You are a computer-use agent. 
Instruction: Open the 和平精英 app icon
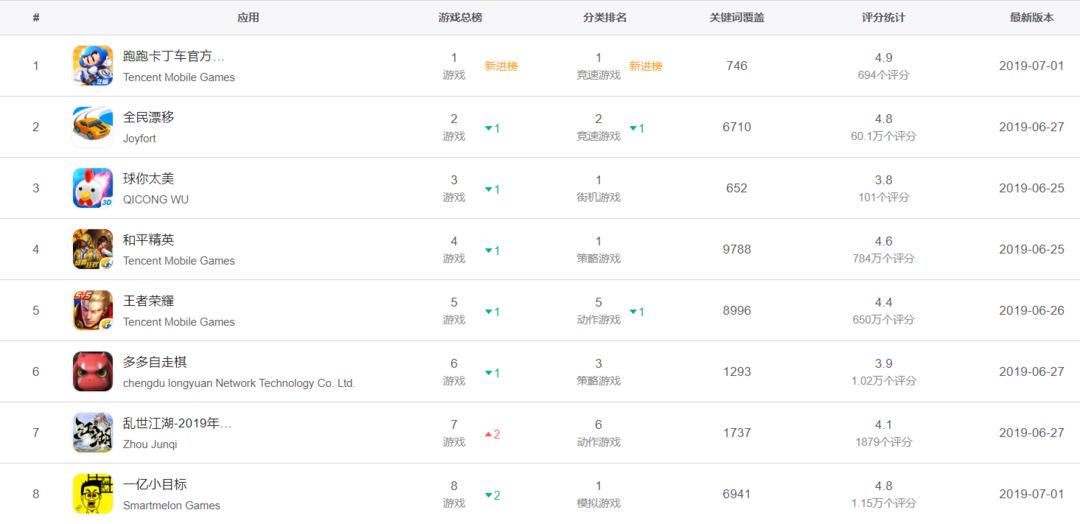(x=93, y=249)
